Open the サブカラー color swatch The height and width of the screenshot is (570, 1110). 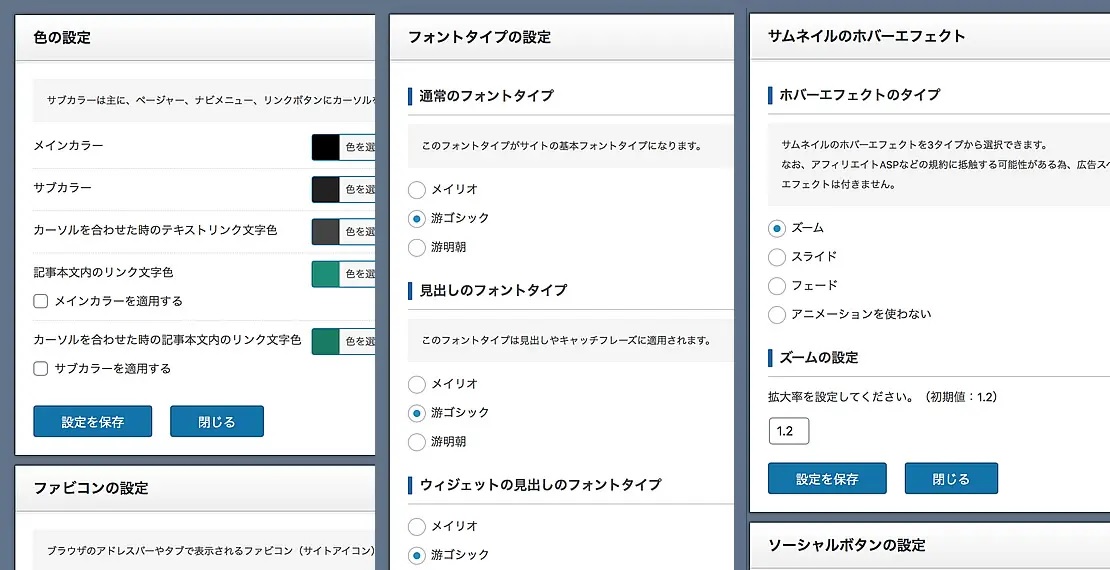pos(326,189)
